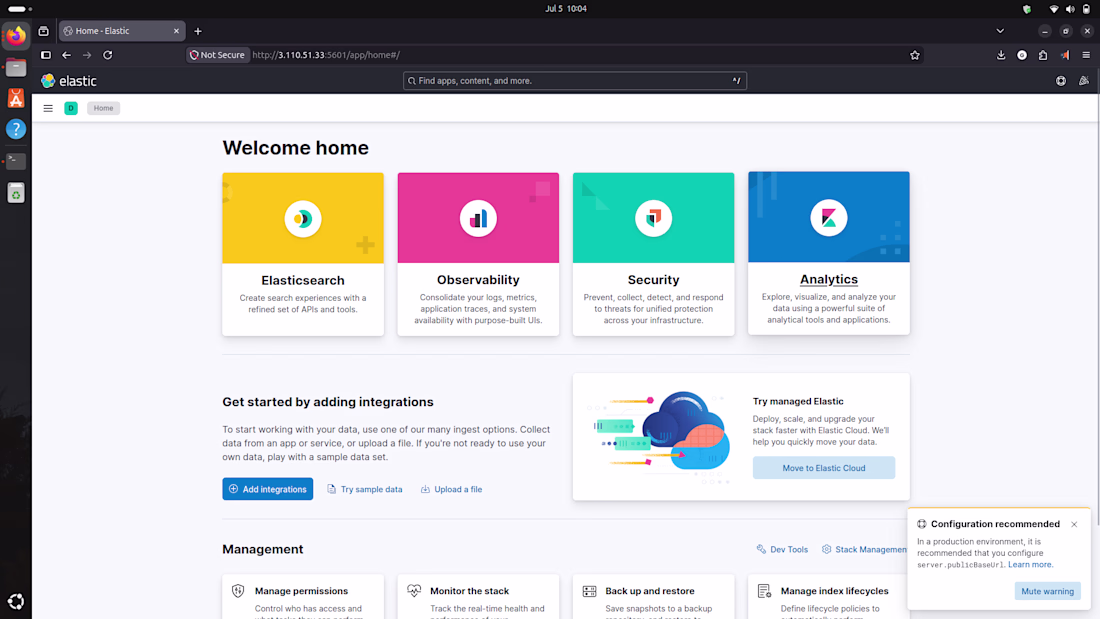Show applications via Ubuntu logo
Image resolution: width=1100 pixels, height=619 pixels.
click(x=15, y=601)
